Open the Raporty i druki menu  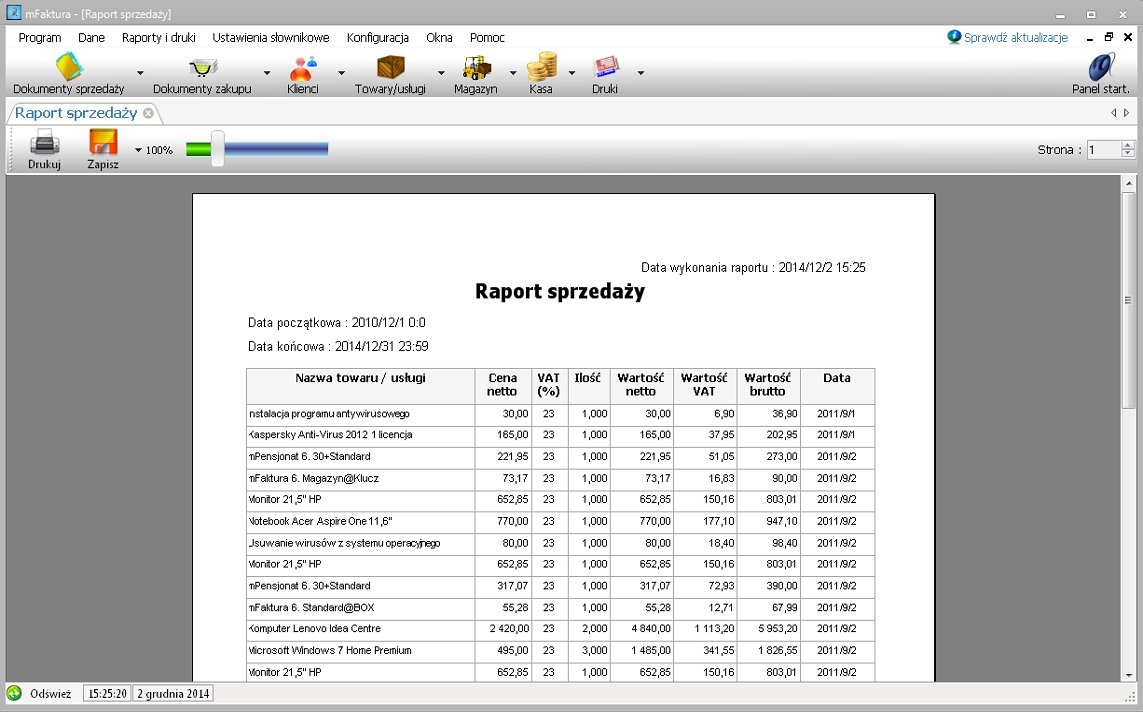point(158,38)
